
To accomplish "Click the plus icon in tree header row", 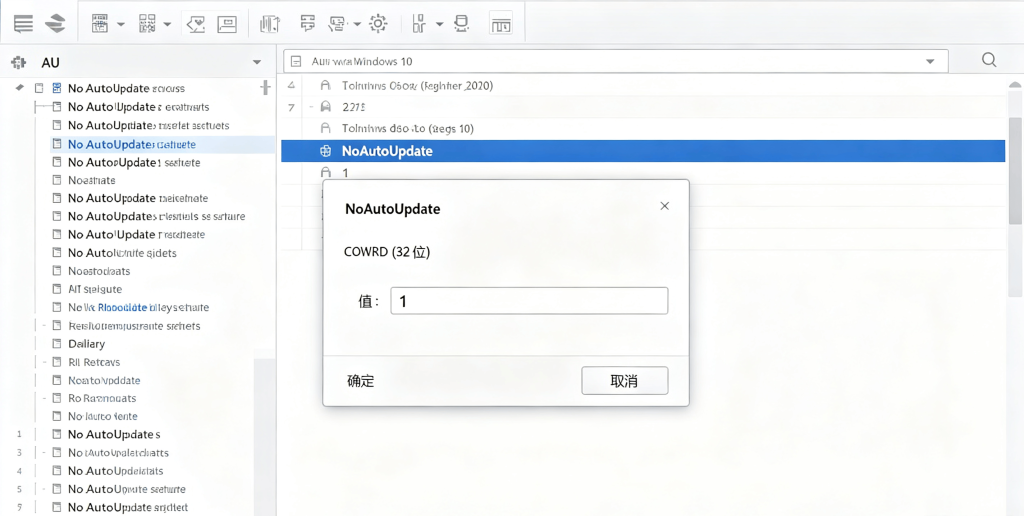I will click(265, 88).
